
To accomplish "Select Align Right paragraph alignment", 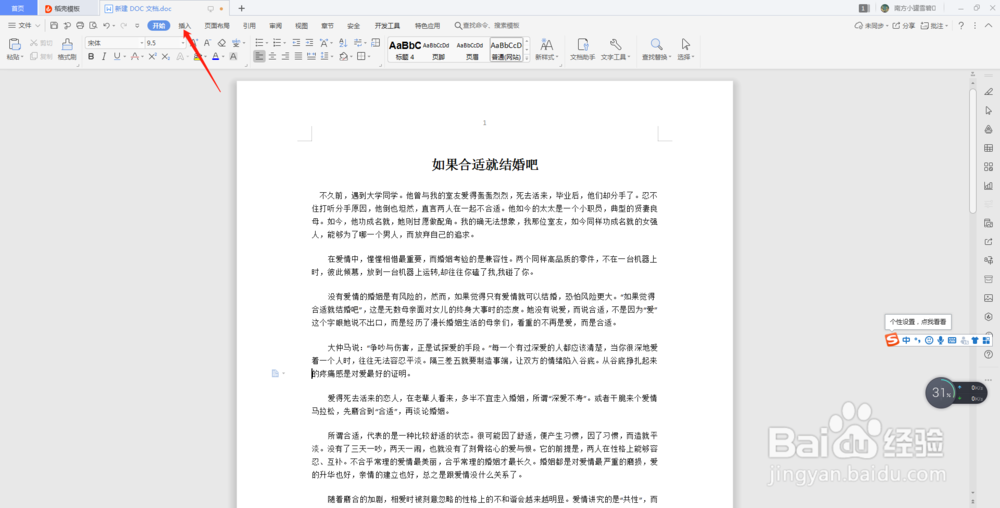I will tap(285, 57).
